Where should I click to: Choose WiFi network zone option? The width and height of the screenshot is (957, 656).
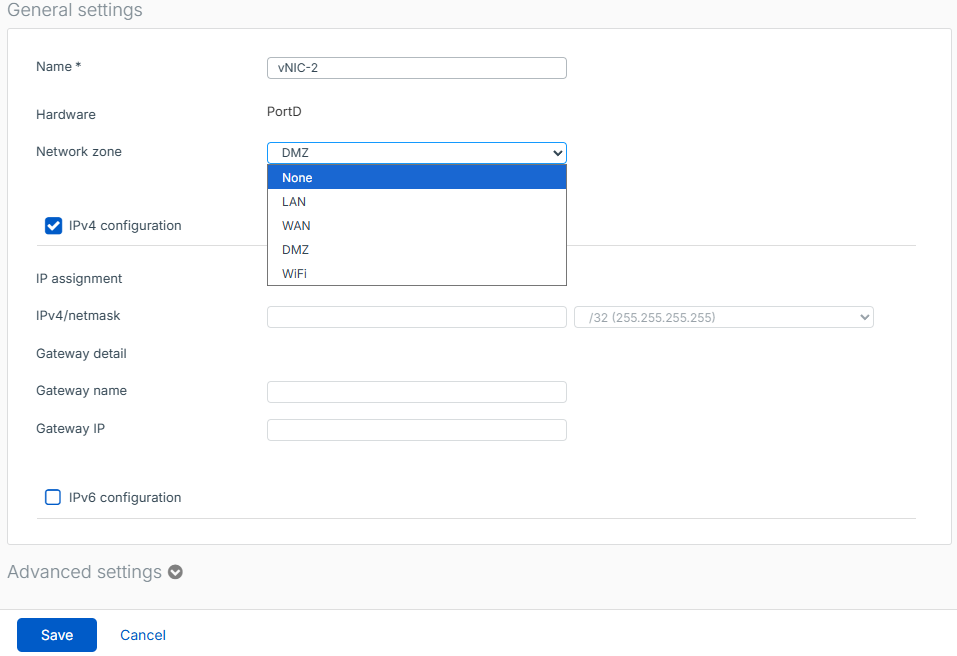(416, 274)
